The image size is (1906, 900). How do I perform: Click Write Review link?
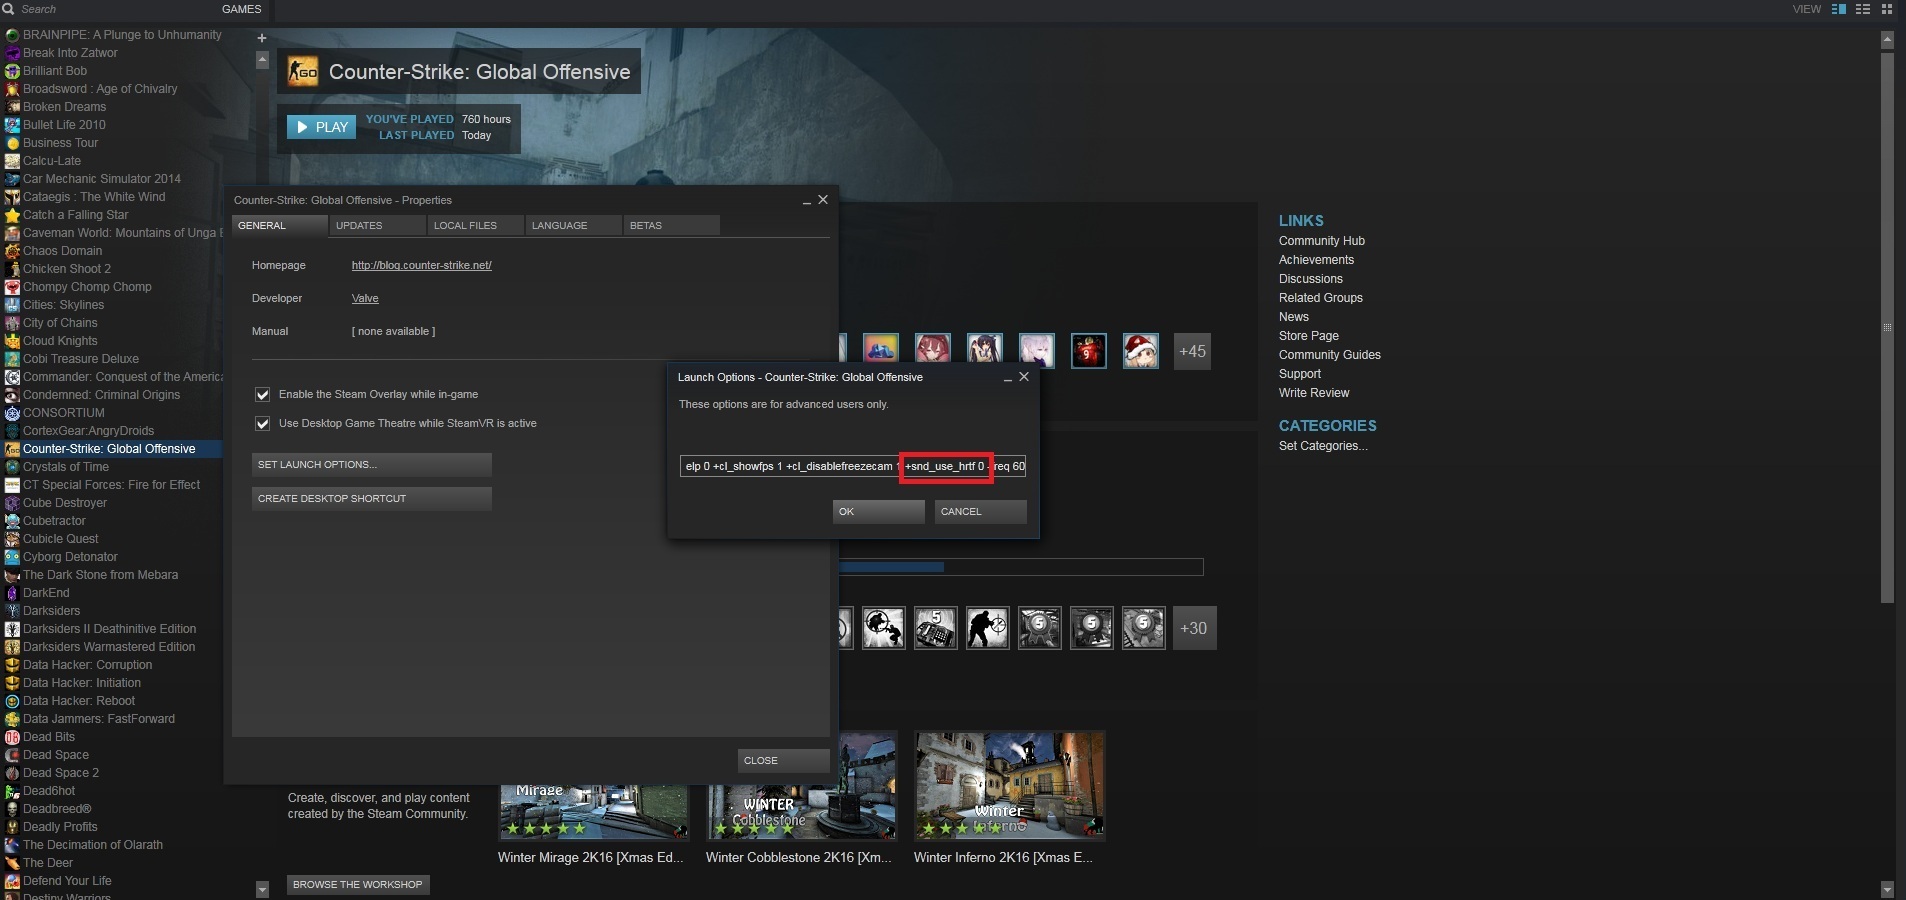(1313, 393)
